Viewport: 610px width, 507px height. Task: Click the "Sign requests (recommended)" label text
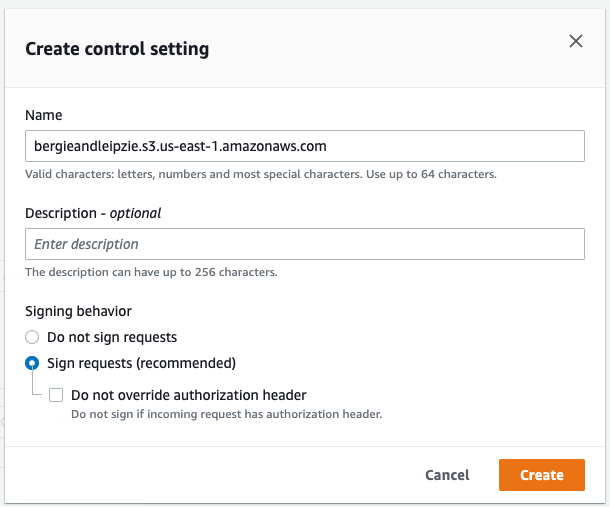tap(141, 363)
